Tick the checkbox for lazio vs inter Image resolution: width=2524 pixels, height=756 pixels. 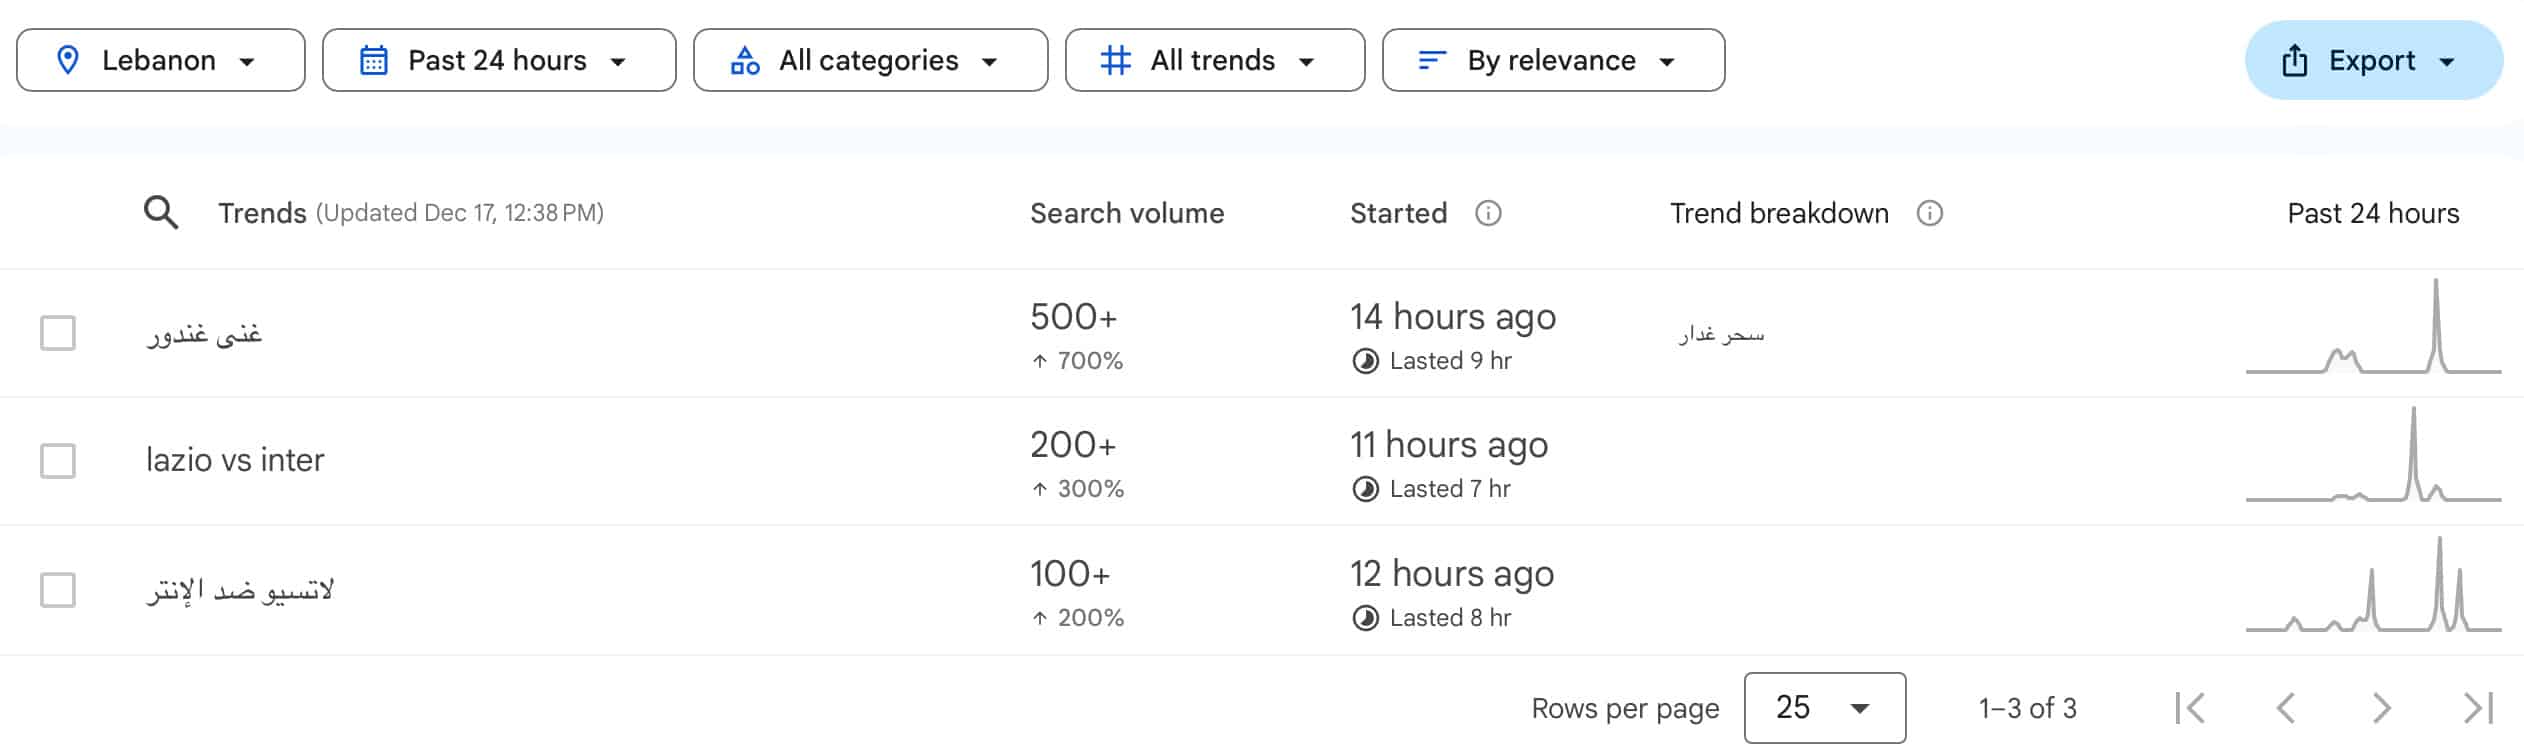(58, 461)
